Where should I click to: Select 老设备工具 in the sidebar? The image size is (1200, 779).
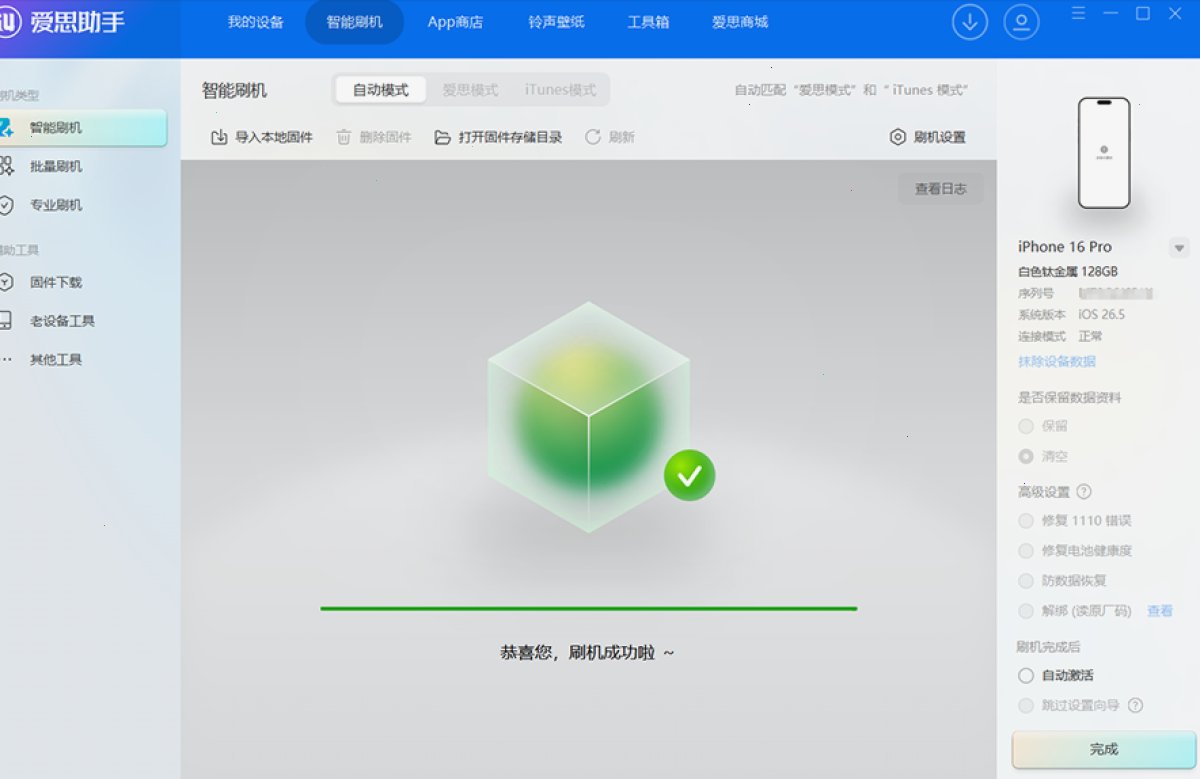click(x=62, y=321)
